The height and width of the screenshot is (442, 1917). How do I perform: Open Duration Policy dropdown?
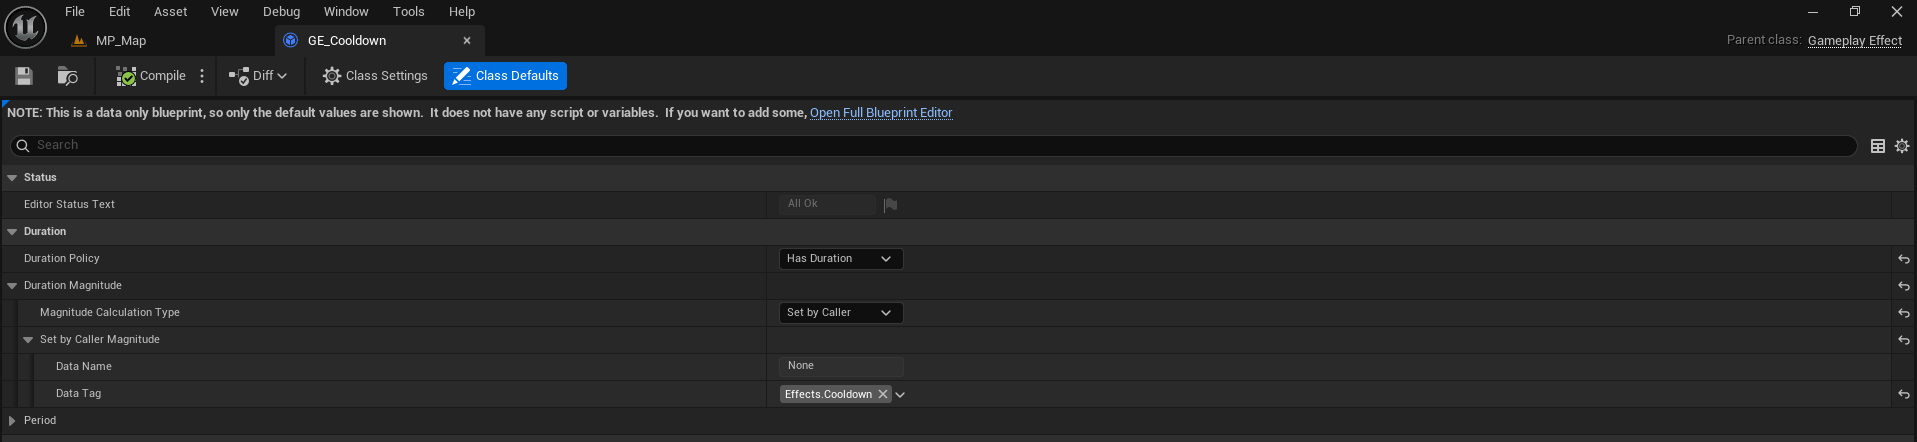[840, 259]
